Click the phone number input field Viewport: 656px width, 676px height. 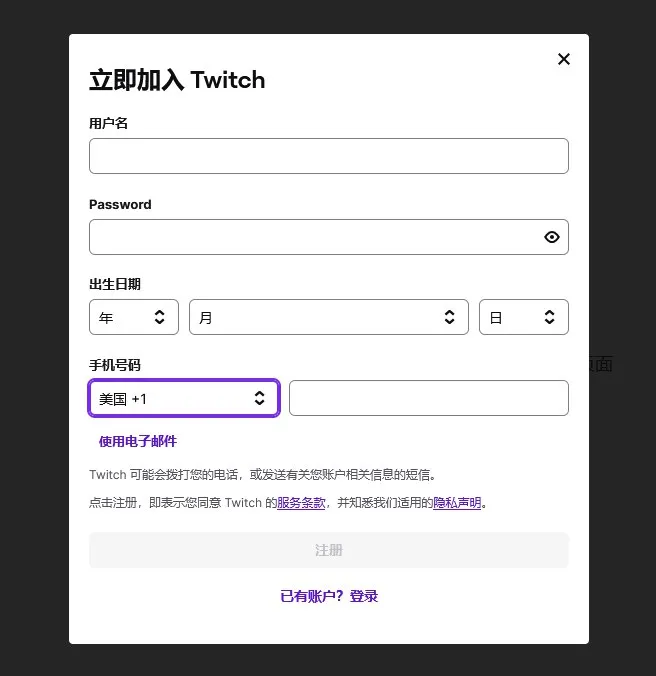pos(429,398)
